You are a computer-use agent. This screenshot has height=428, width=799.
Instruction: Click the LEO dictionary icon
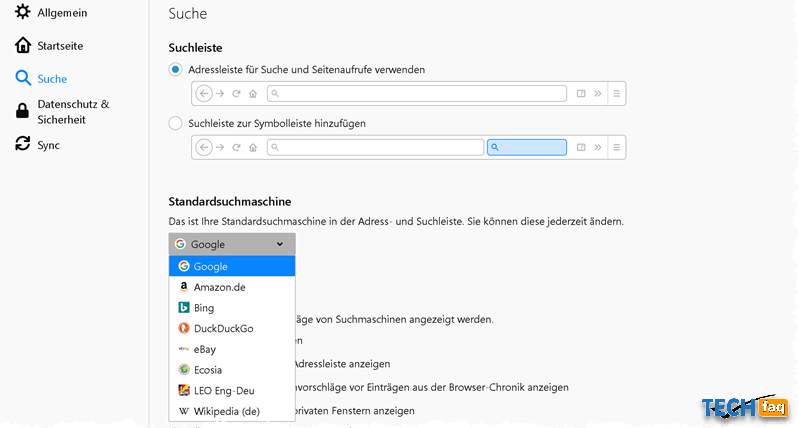(184, 390)
